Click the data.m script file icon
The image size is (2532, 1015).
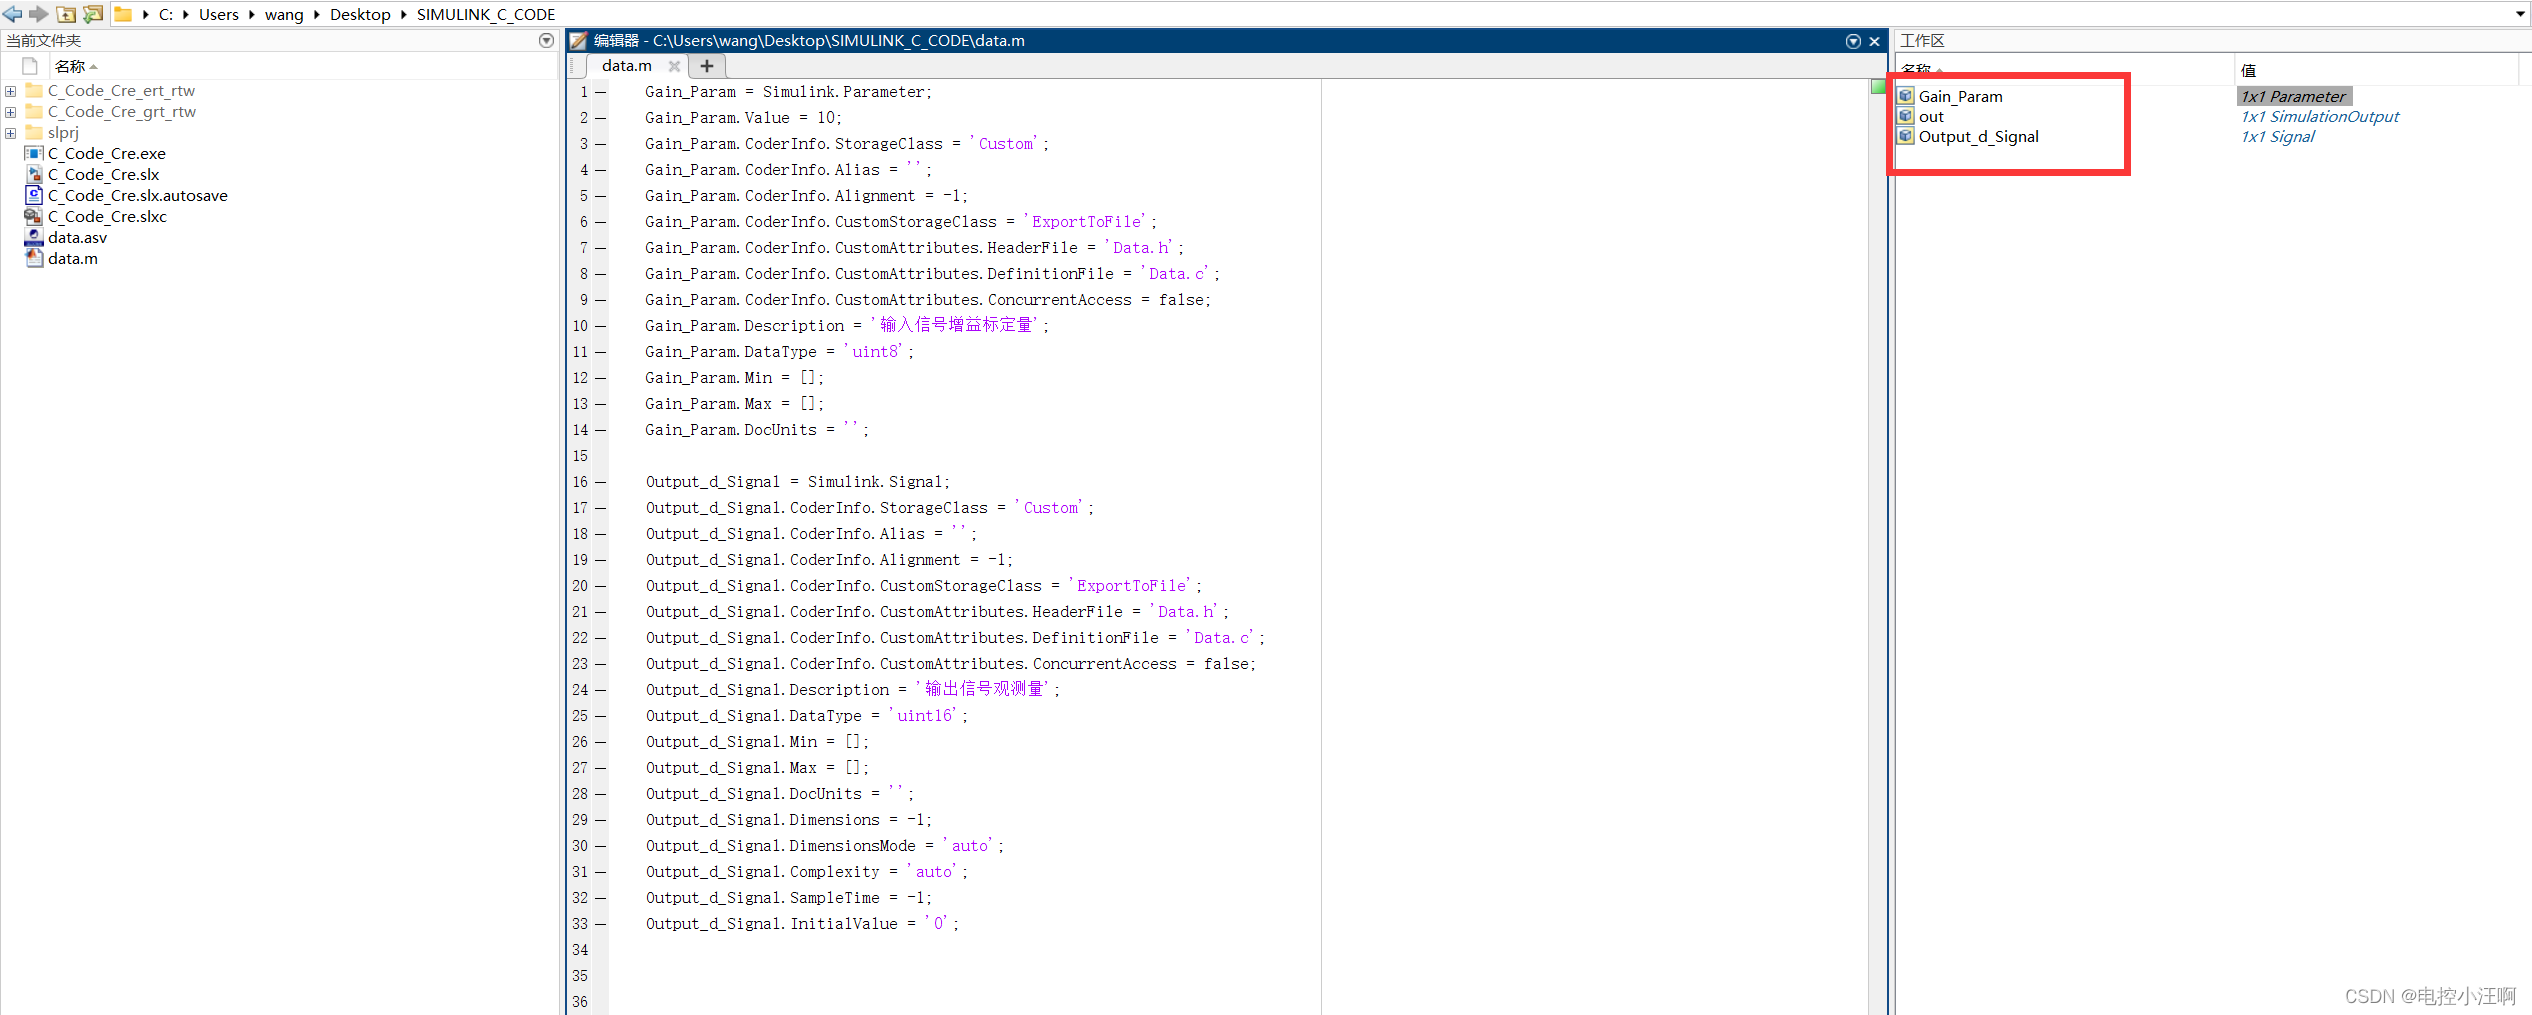pyautogui.click(x=34, y=258)
